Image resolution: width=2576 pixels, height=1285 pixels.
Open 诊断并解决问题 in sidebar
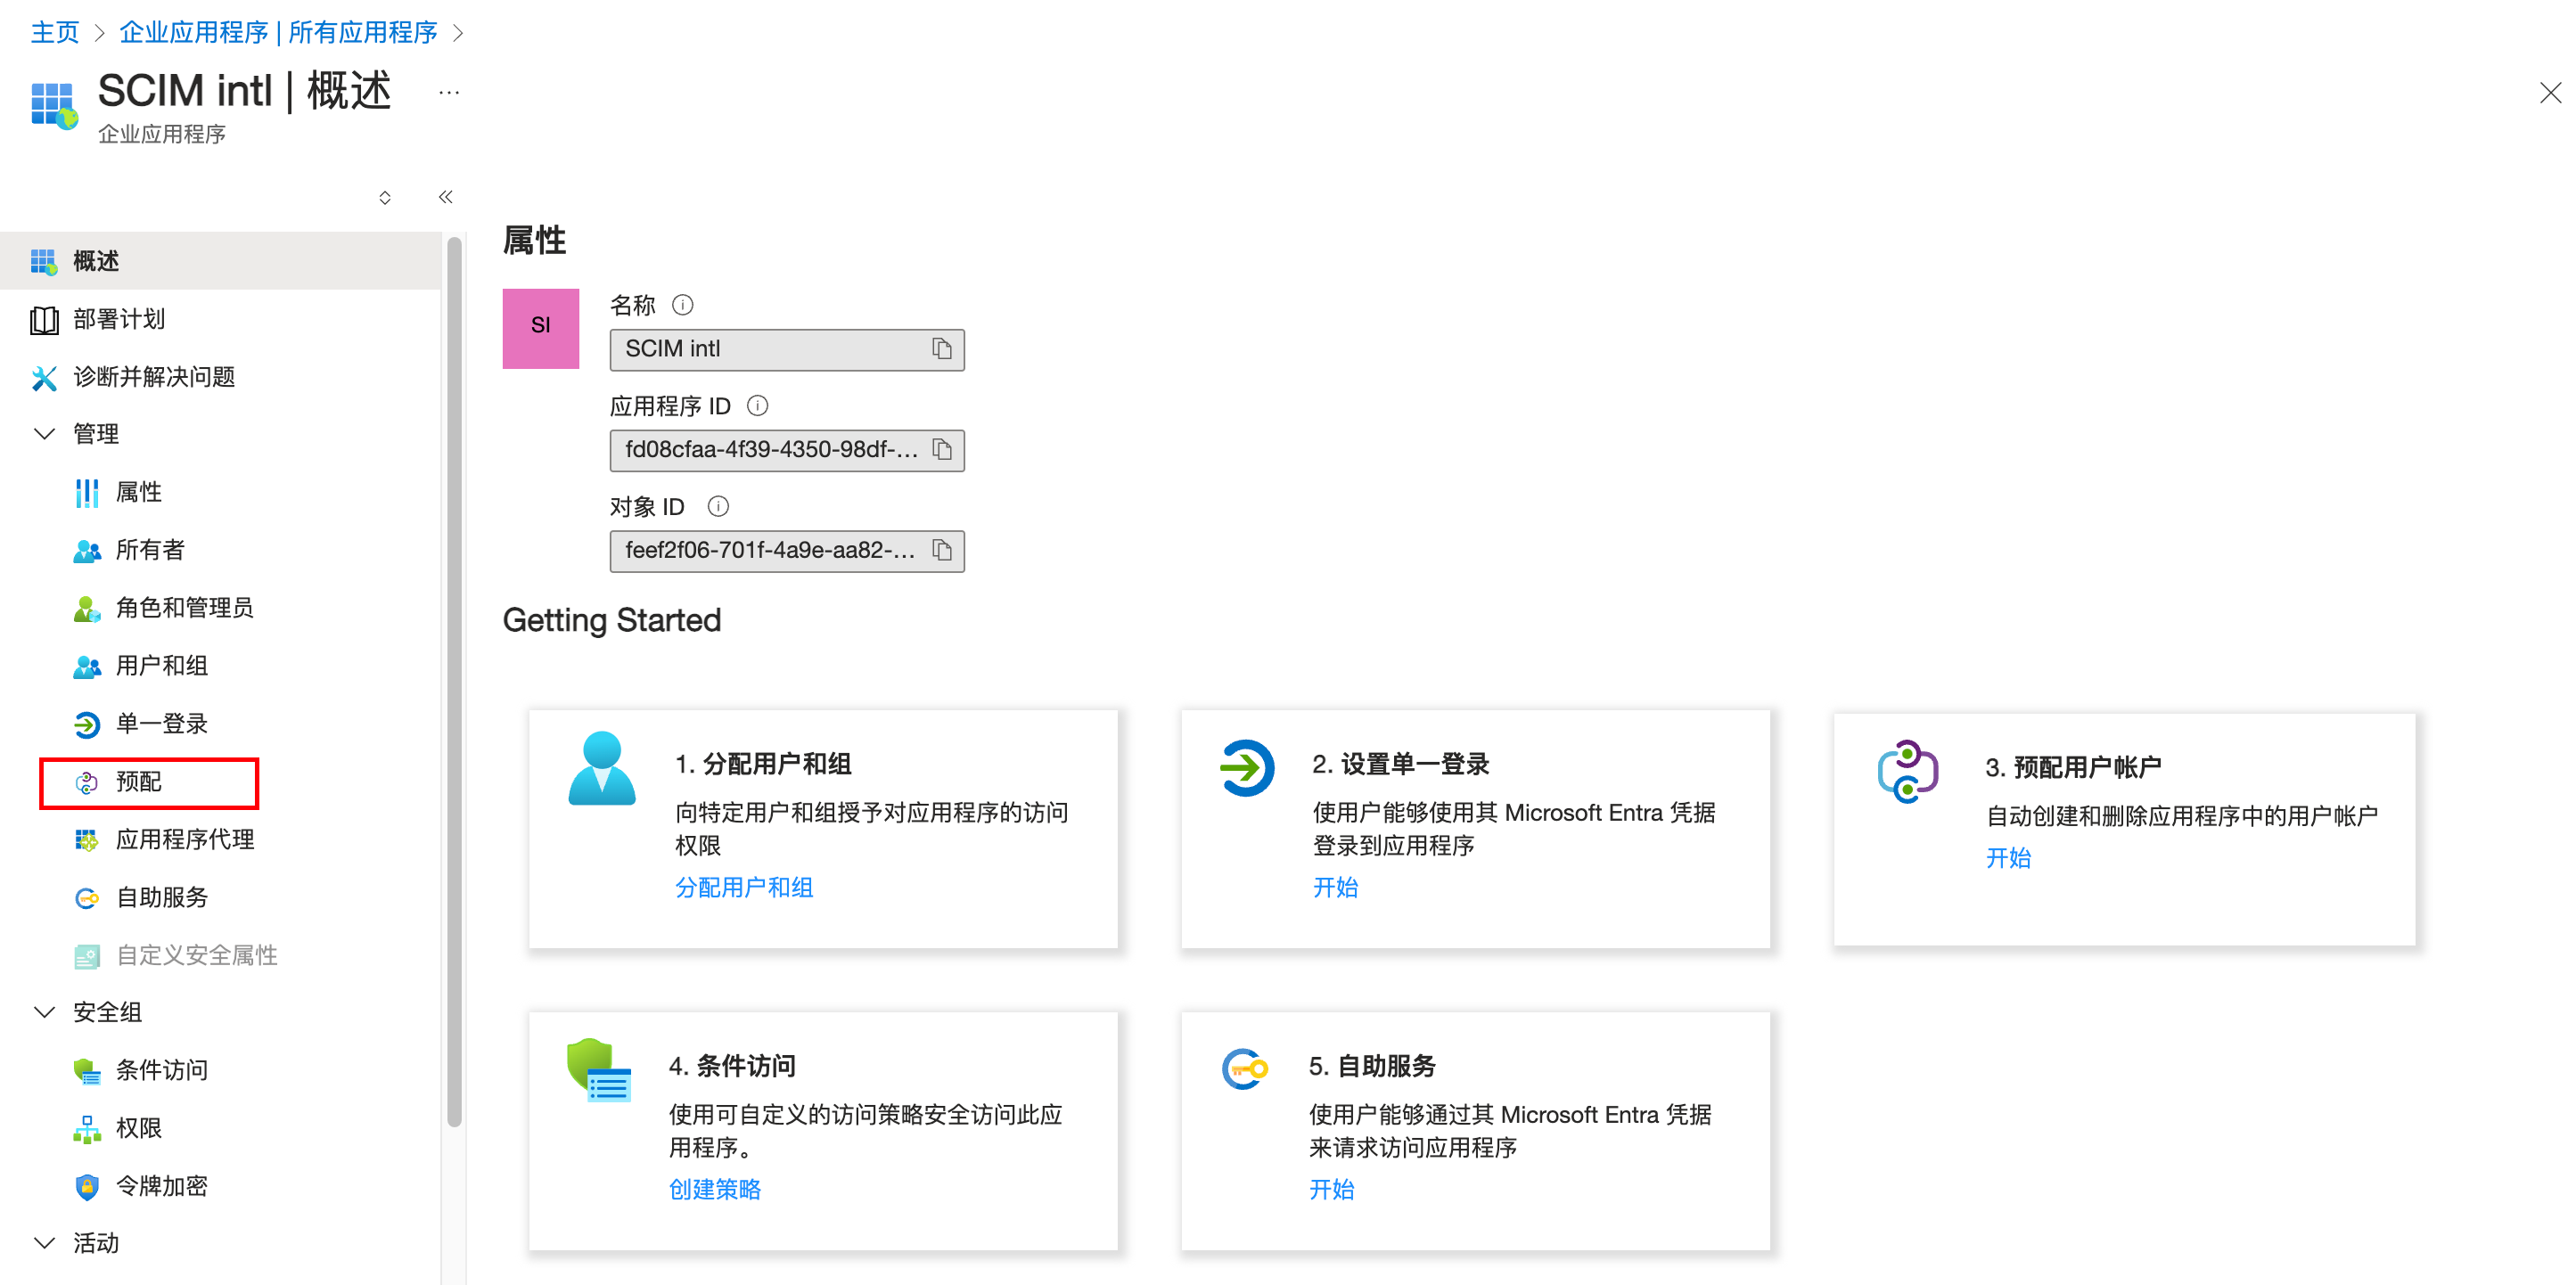[x=154, y=377]
